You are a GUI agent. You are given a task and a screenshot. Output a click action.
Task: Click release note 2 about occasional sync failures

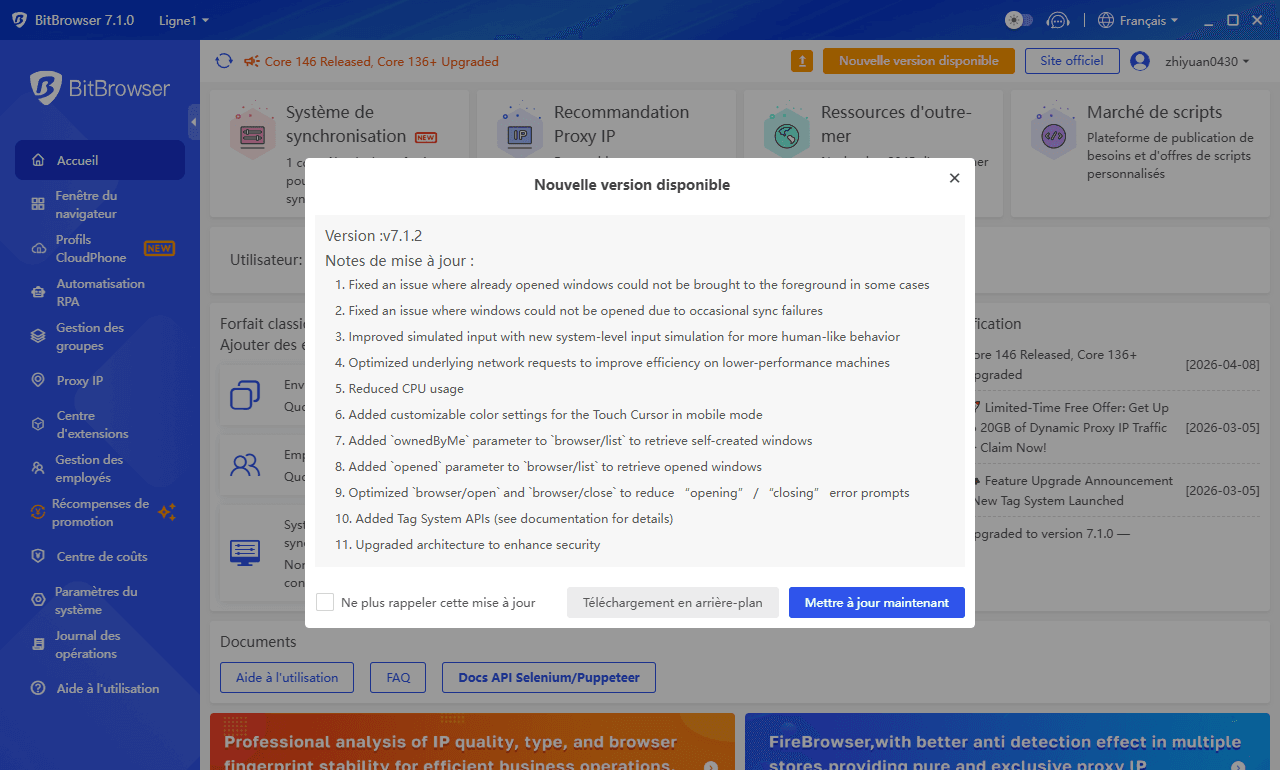[579, 311]
